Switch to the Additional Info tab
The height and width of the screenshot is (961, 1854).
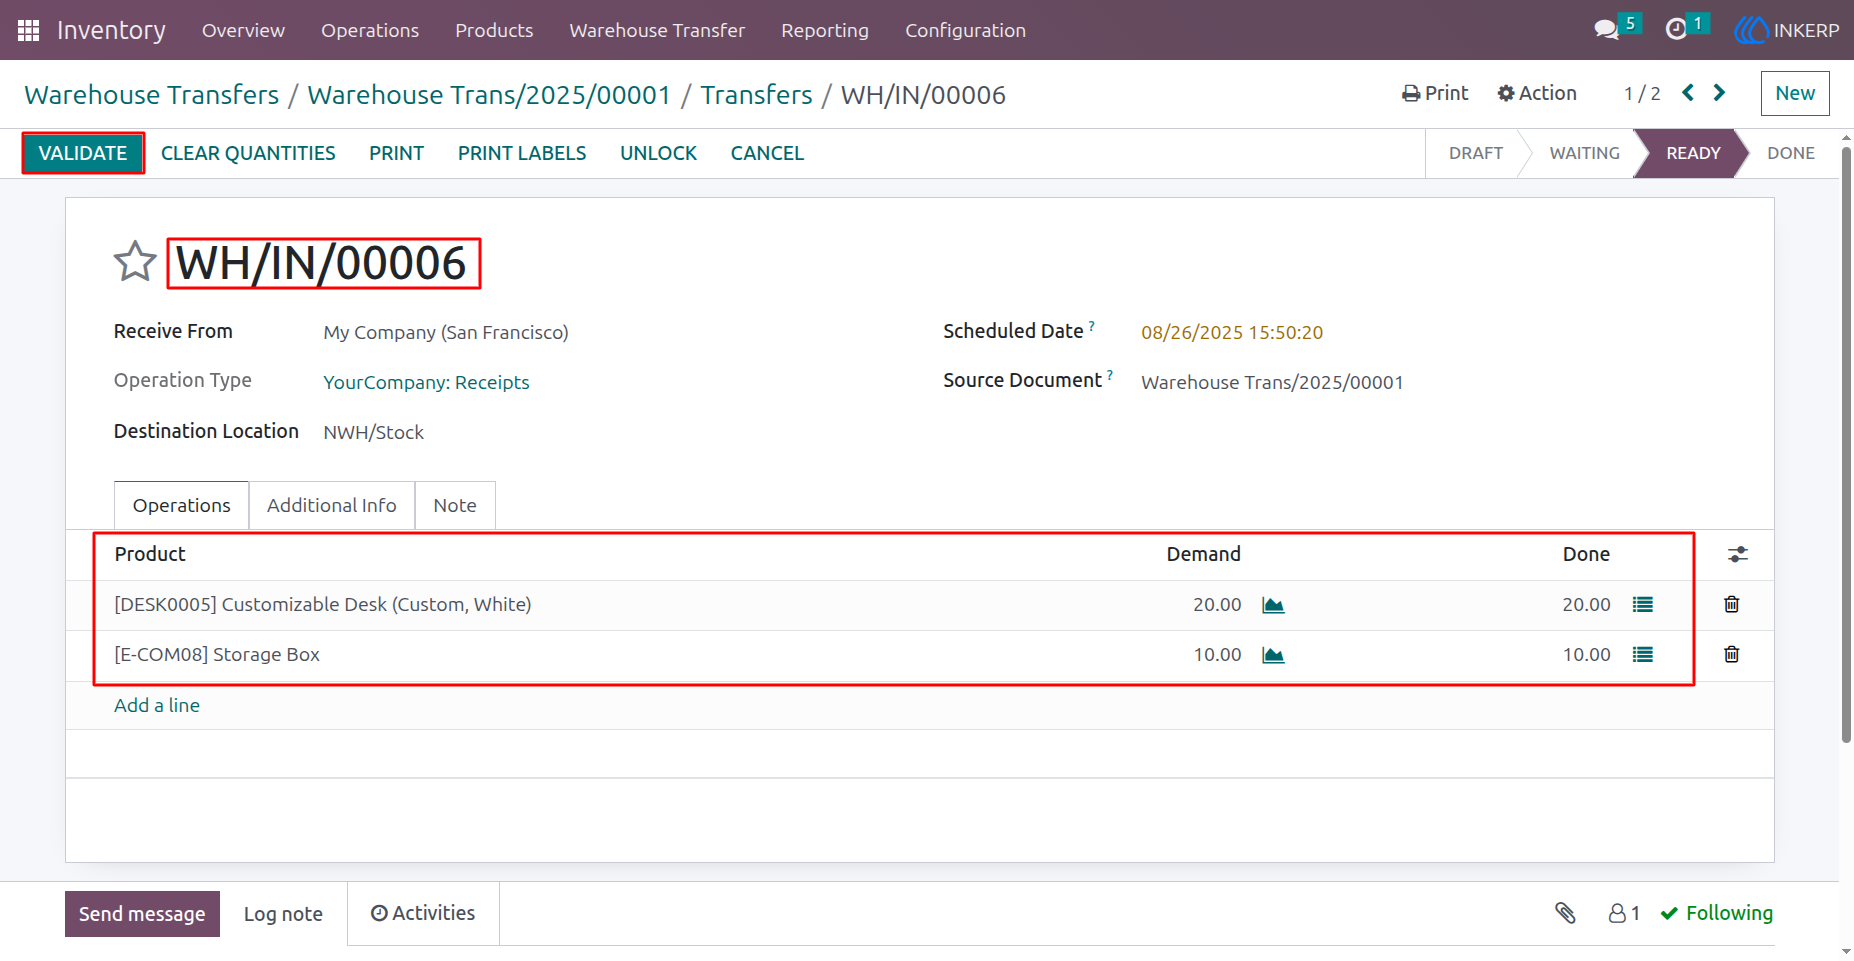click(332, 505)
